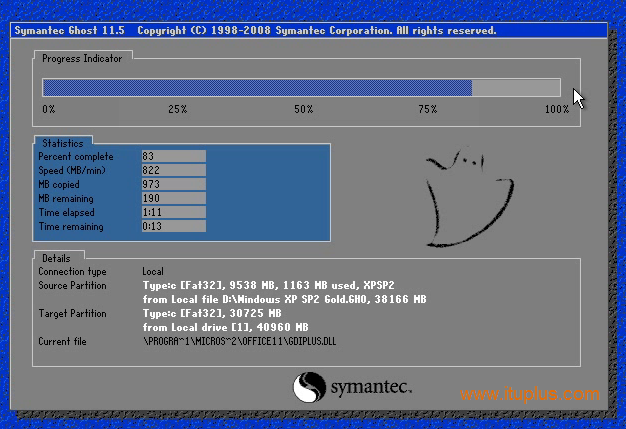Click the 'MB remaining' label
Image resolution: width=626 pixels, height=429 pixels.
pos(66,198)
